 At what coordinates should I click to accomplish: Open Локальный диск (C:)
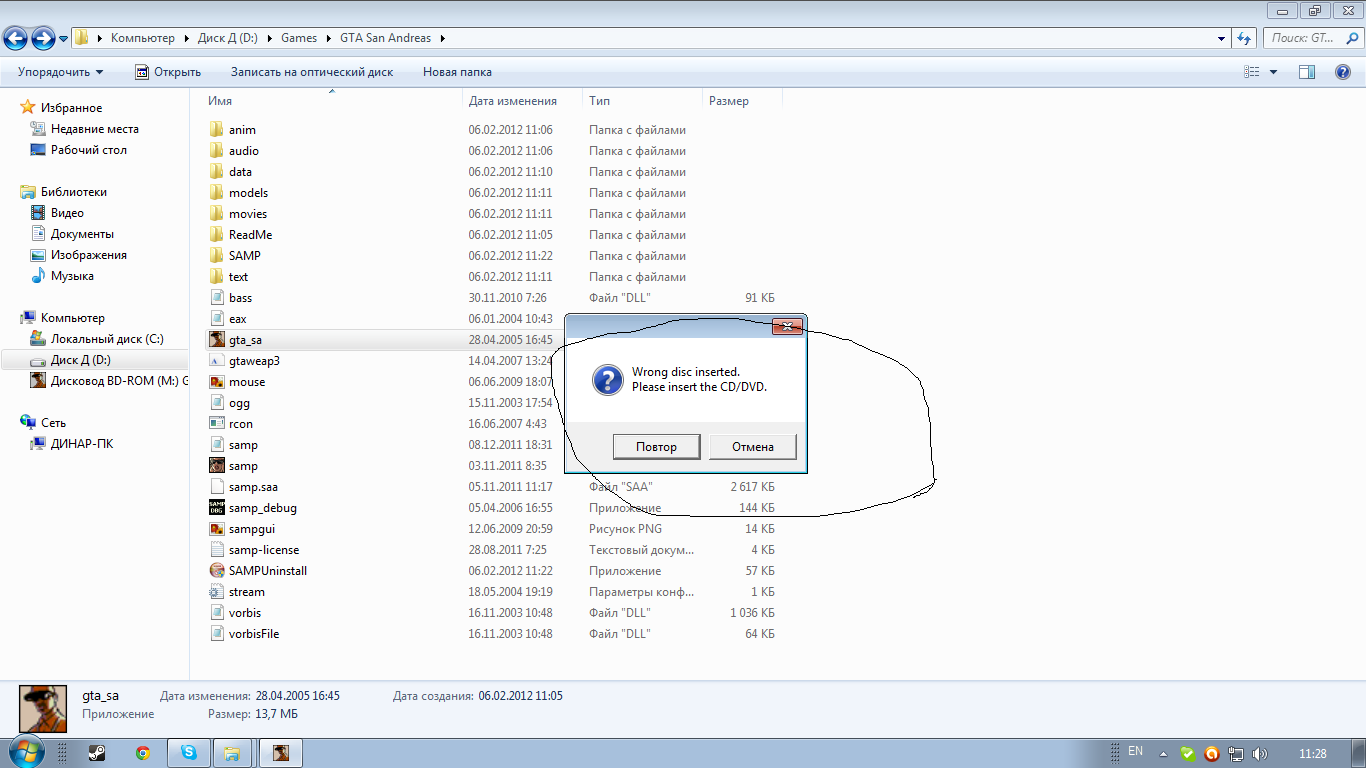click(x=107, y=339)
